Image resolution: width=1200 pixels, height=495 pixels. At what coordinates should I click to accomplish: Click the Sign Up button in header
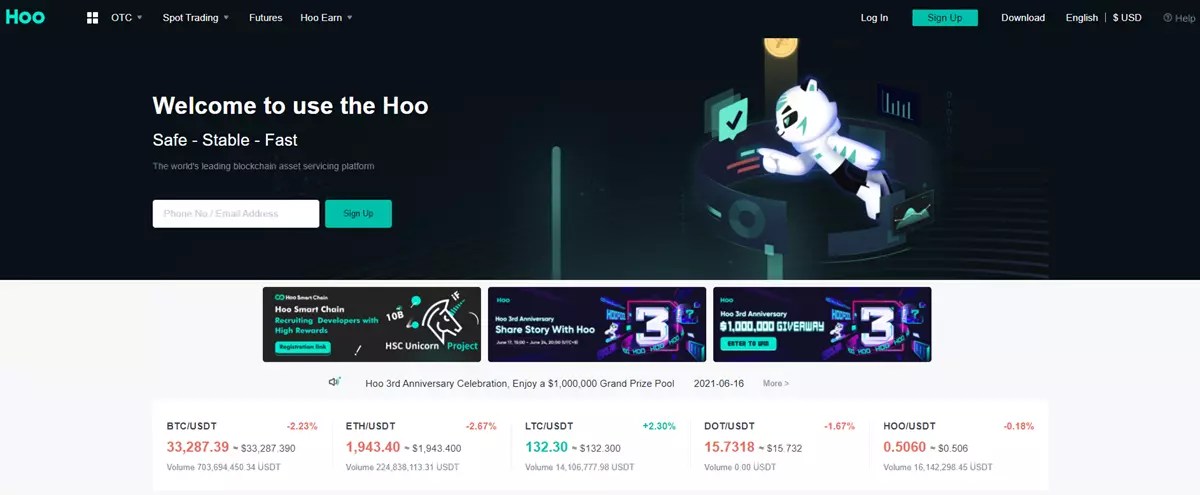pyautogui.click(x=945, y=18)
